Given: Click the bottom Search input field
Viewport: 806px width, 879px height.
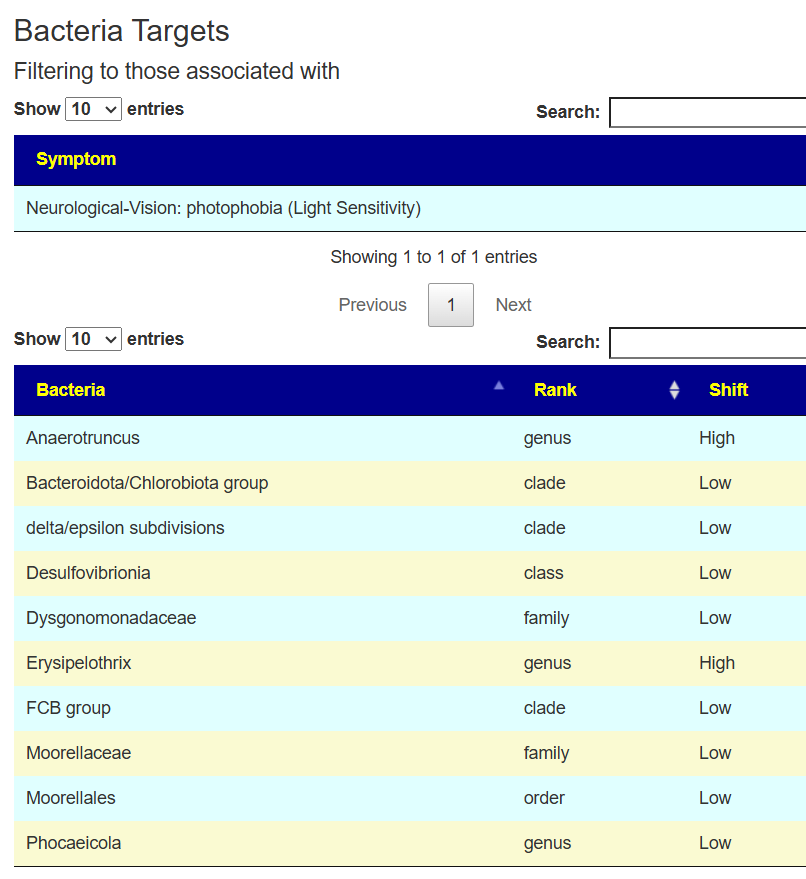Looking at the screenshot, I should 707,342.
